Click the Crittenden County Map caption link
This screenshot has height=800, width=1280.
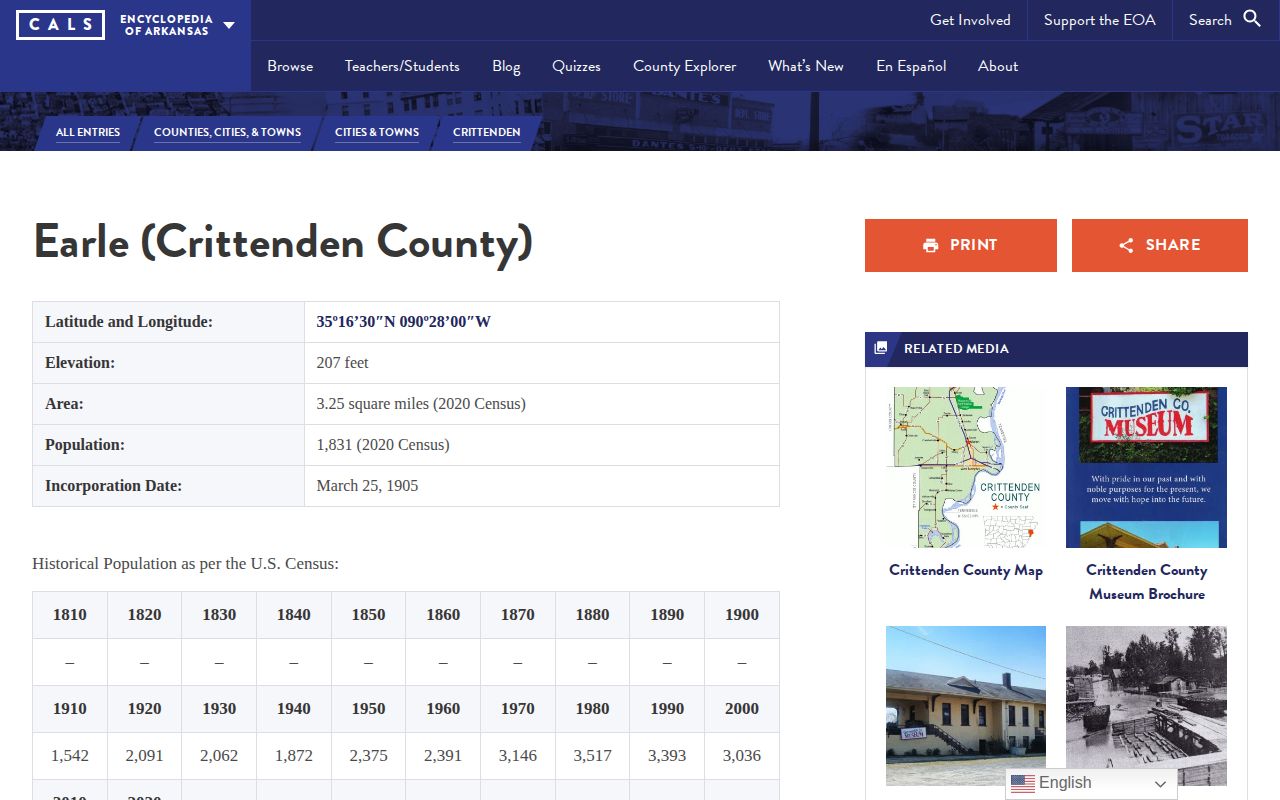(966, 570)
